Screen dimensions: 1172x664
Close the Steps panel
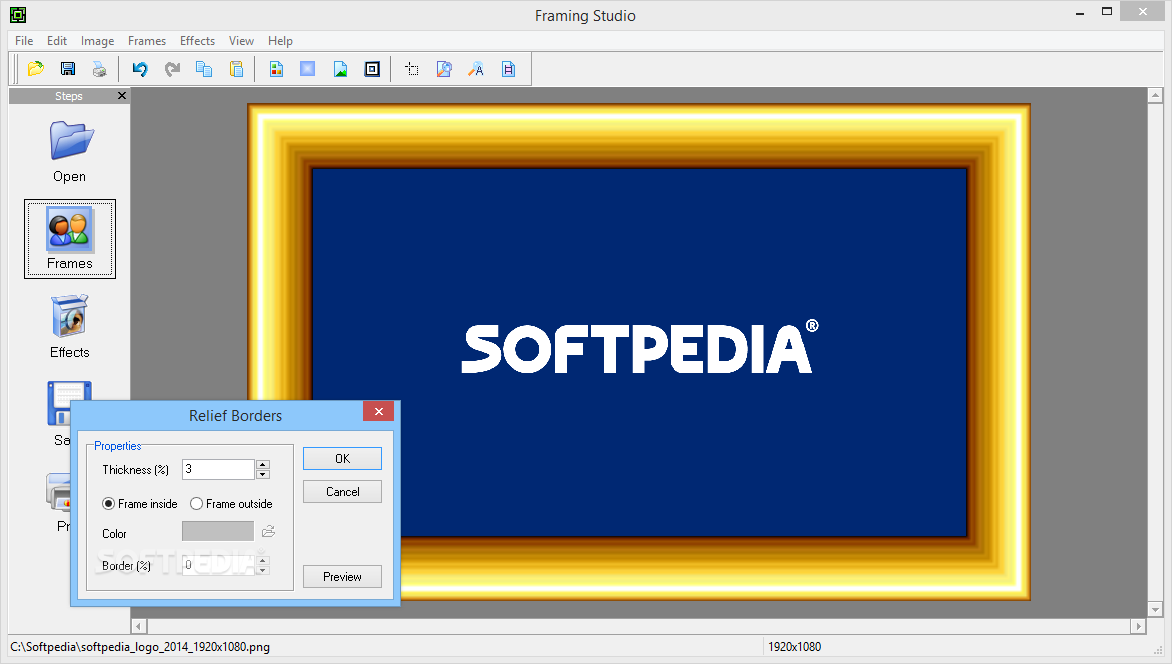point(122,96)
